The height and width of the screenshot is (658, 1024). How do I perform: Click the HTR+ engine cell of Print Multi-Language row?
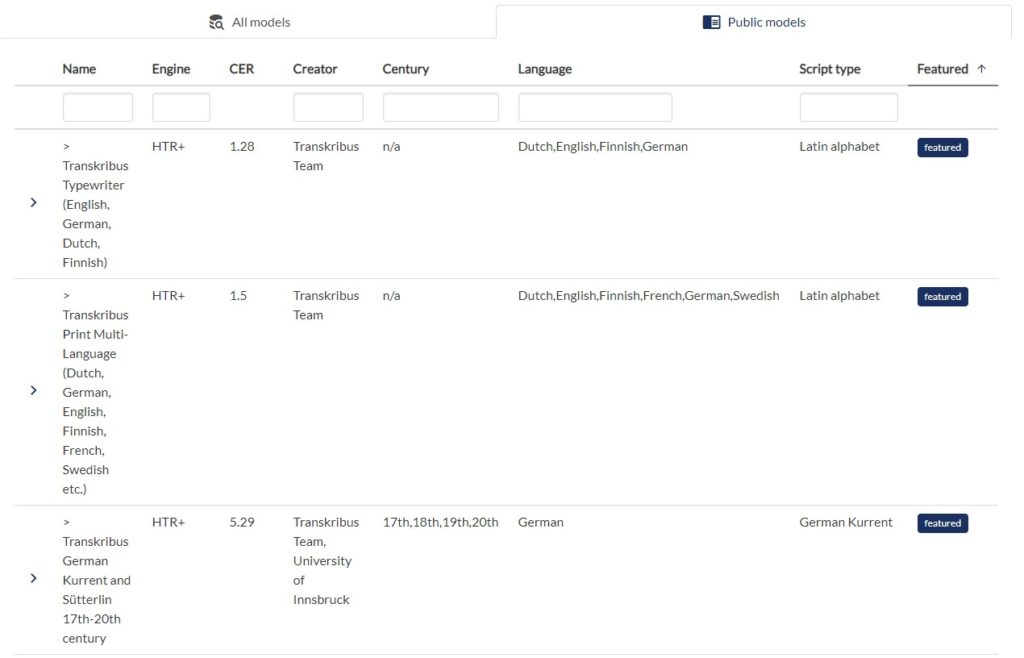168,296
